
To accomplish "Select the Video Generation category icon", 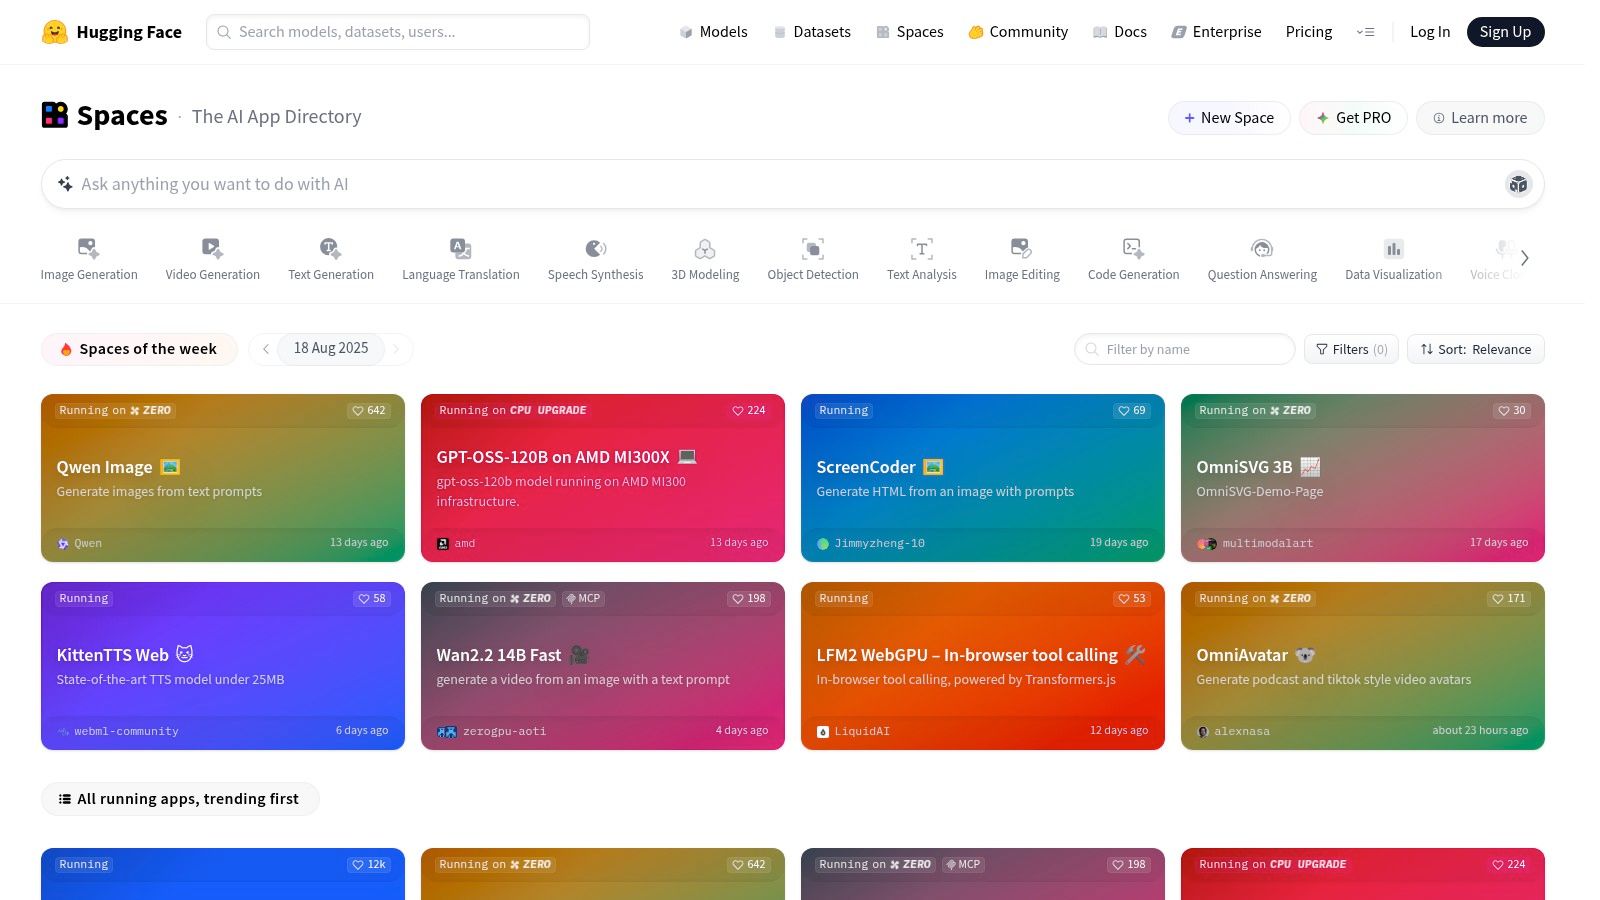I will point(212,249).
